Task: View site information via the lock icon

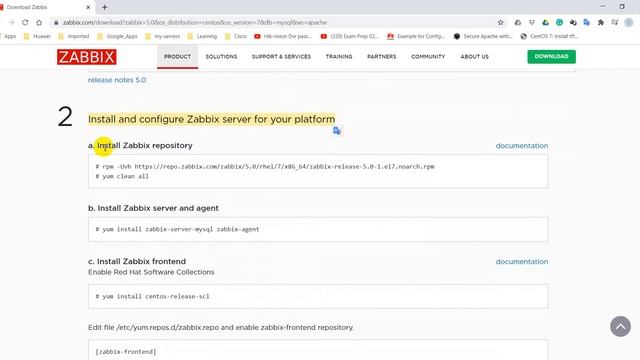Action: point(56,22)
